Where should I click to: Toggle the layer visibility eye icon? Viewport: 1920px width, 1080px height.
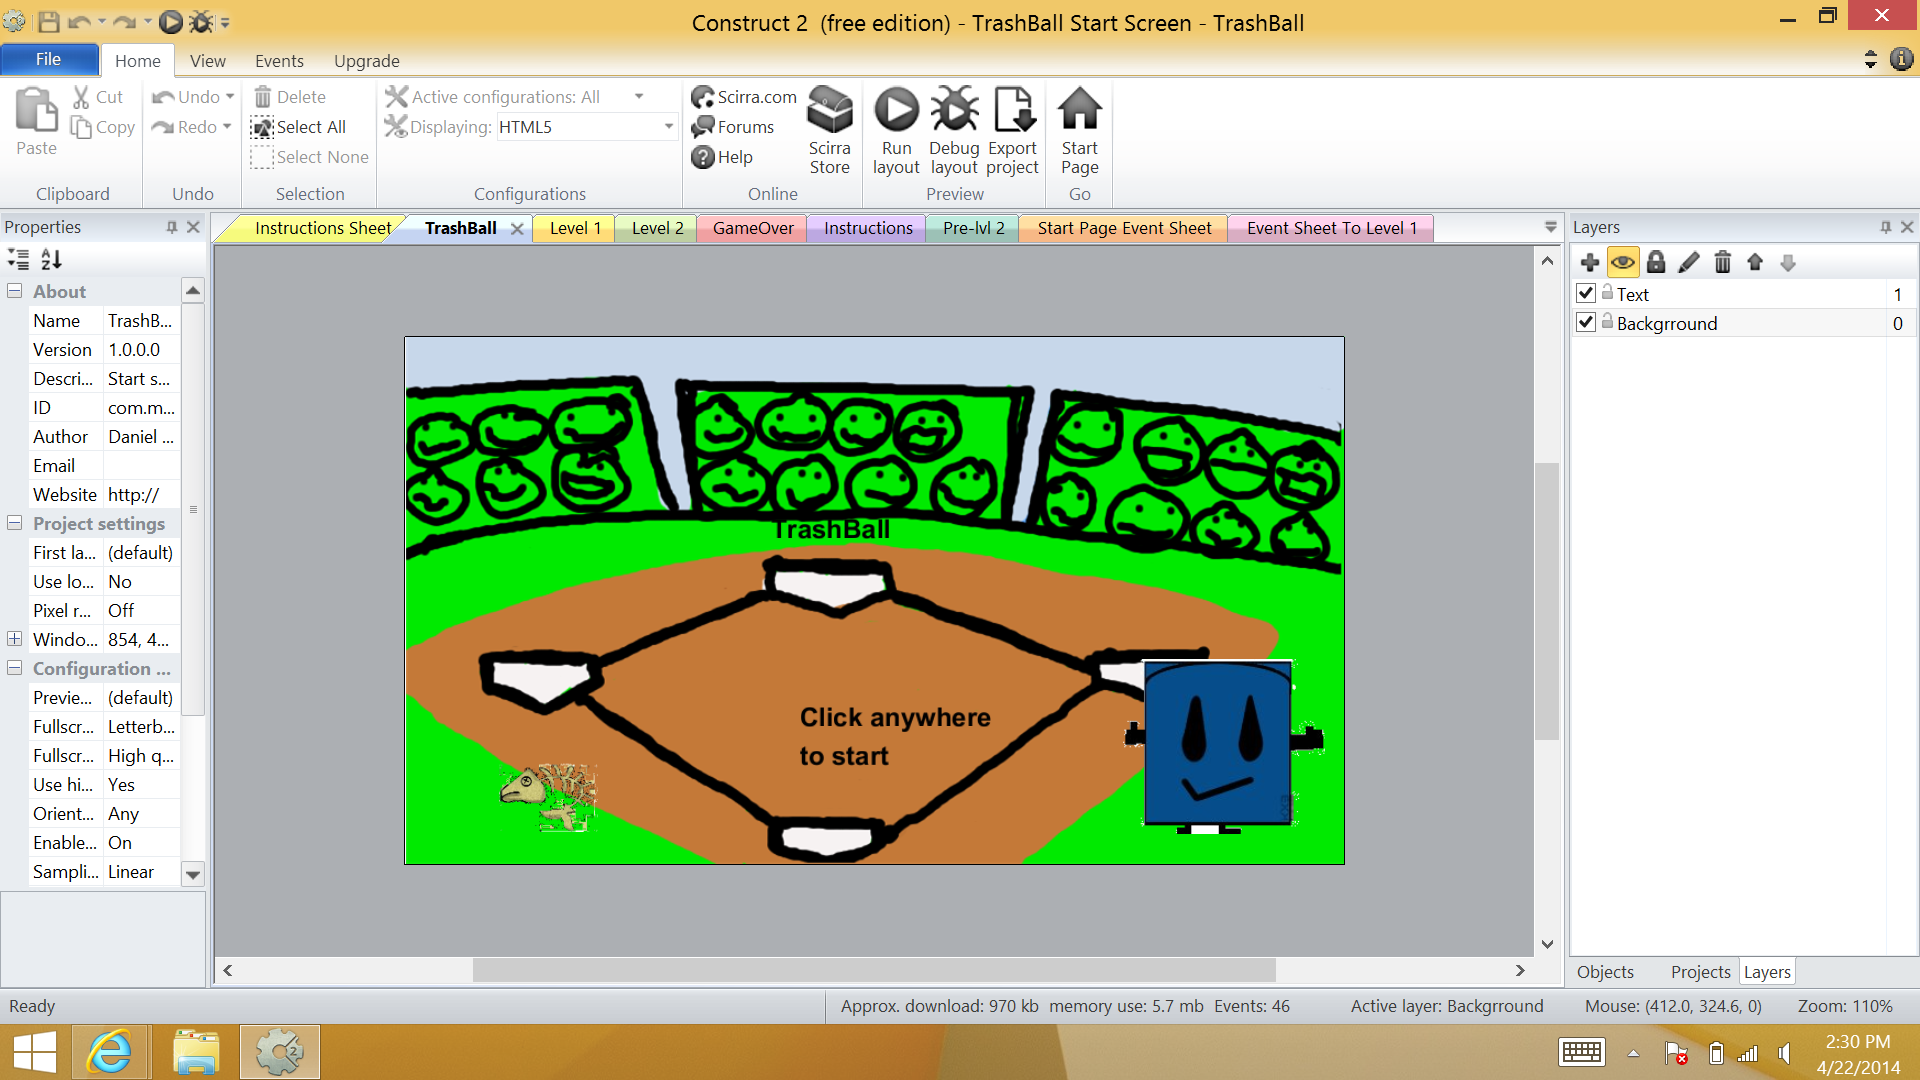1623,263
